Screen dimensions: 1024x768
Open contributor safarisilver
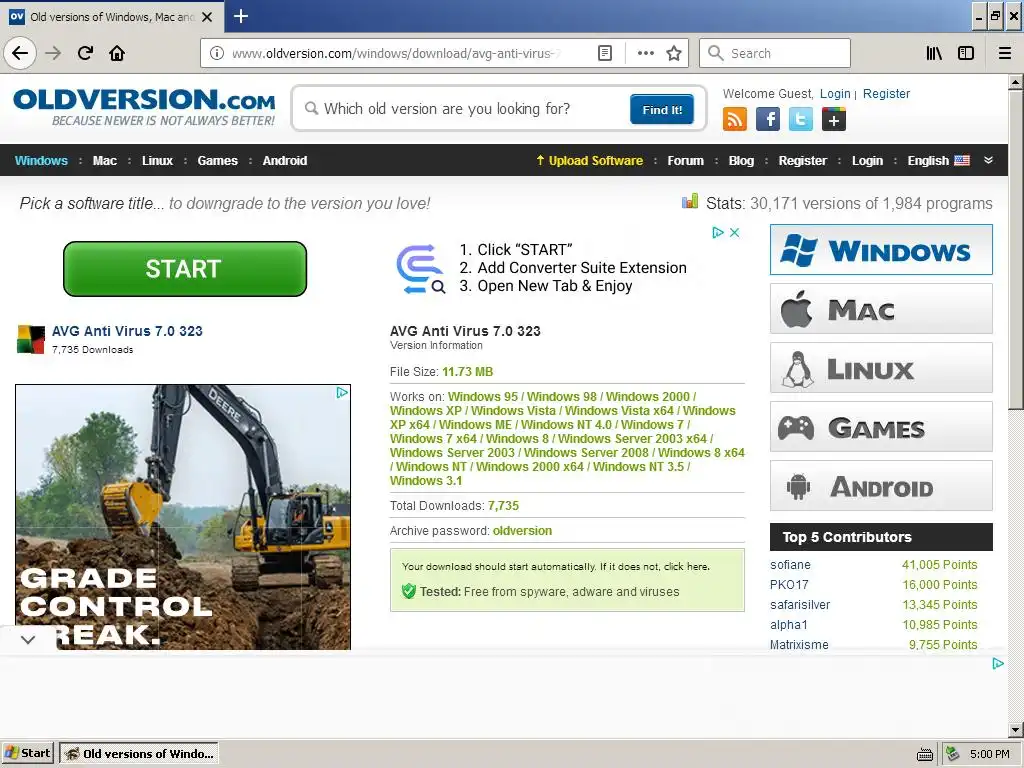(x=800, y=605)
